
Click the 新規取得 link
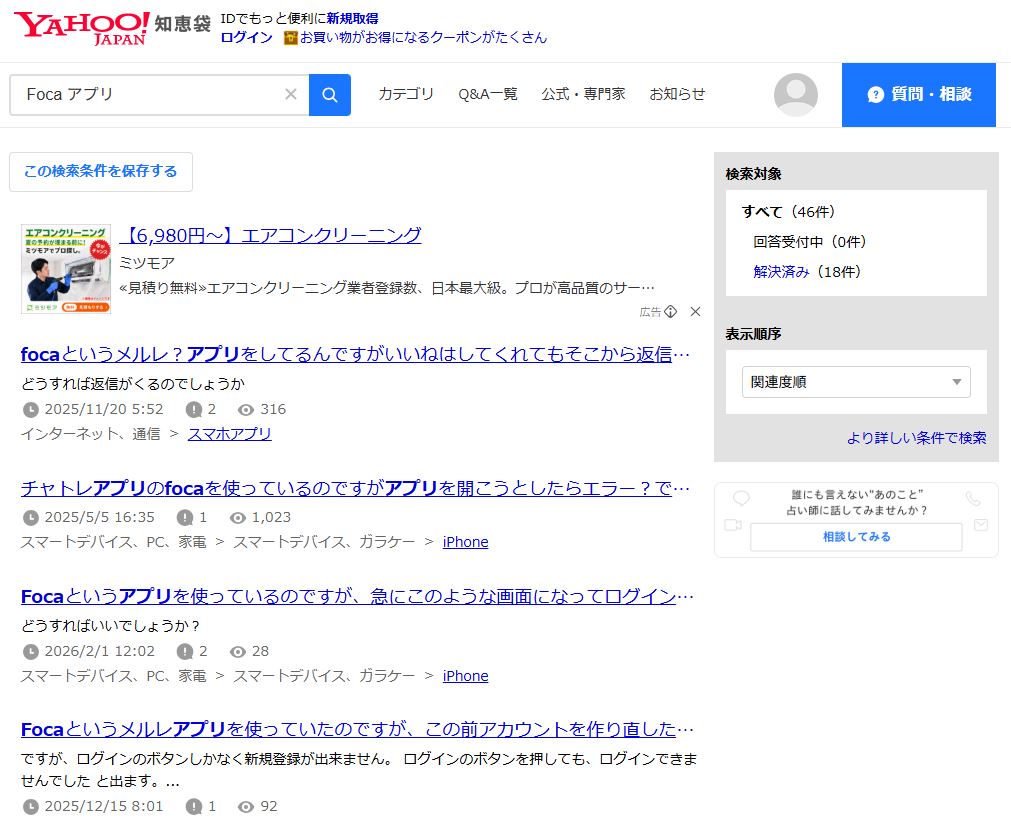click(352, 19)
